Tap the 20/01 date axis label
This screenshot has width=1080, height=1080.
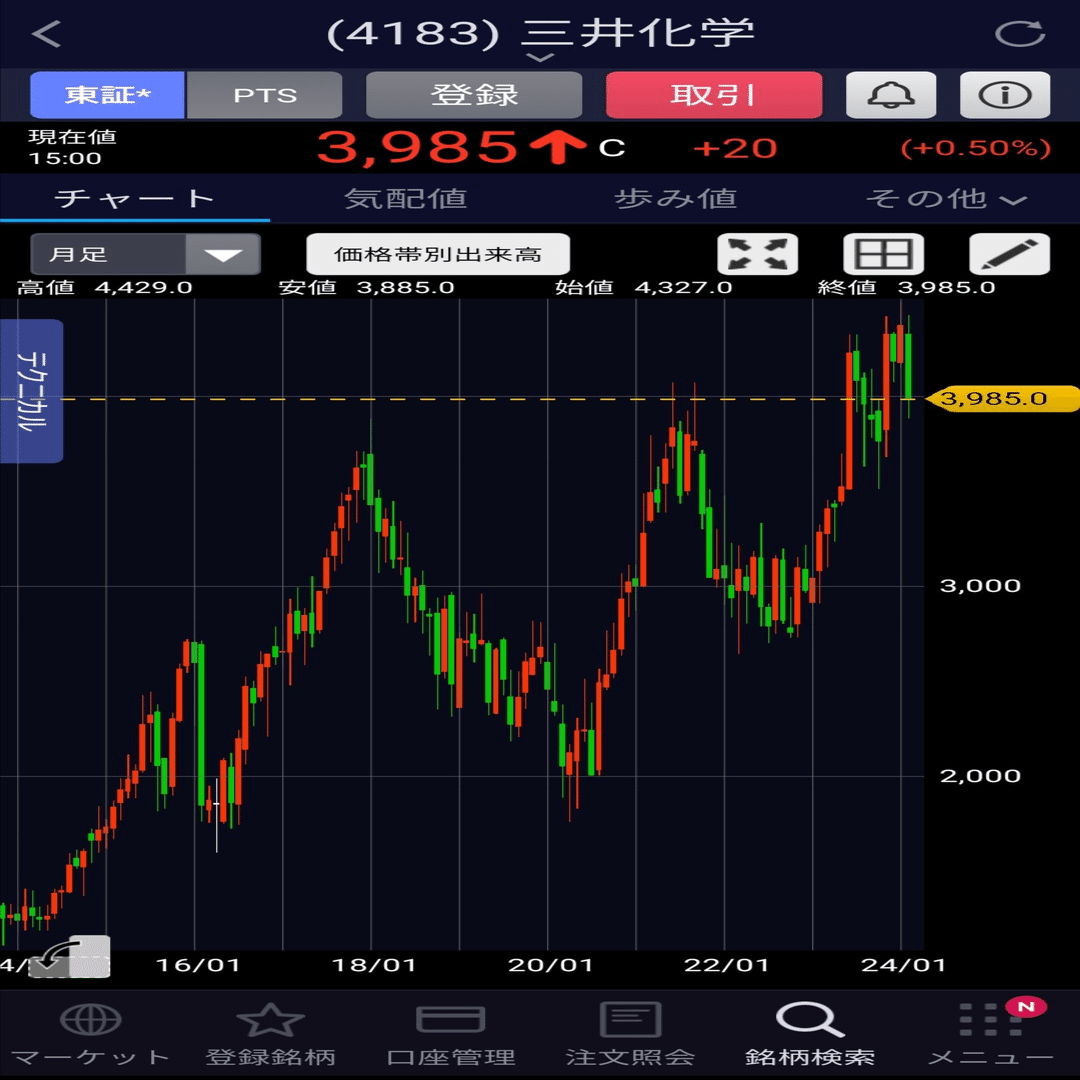(x=550, y=965)
